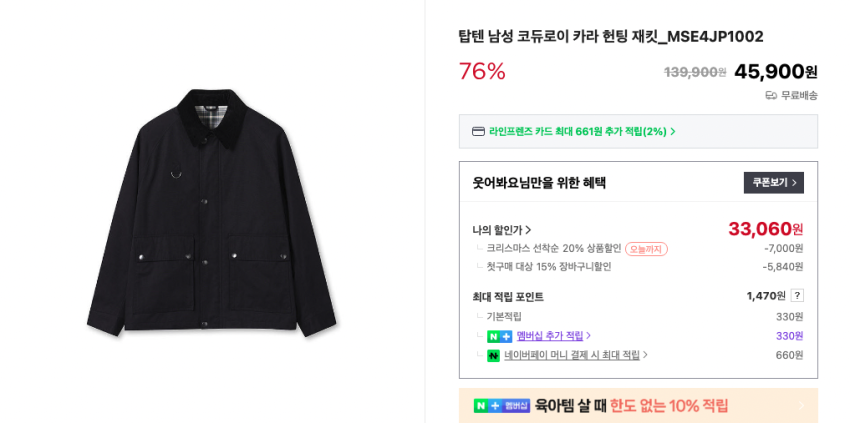Expand the 라인프렌즈 카드 benefit chevron
This screenshot has height=423, width=850.
(673, 131)
